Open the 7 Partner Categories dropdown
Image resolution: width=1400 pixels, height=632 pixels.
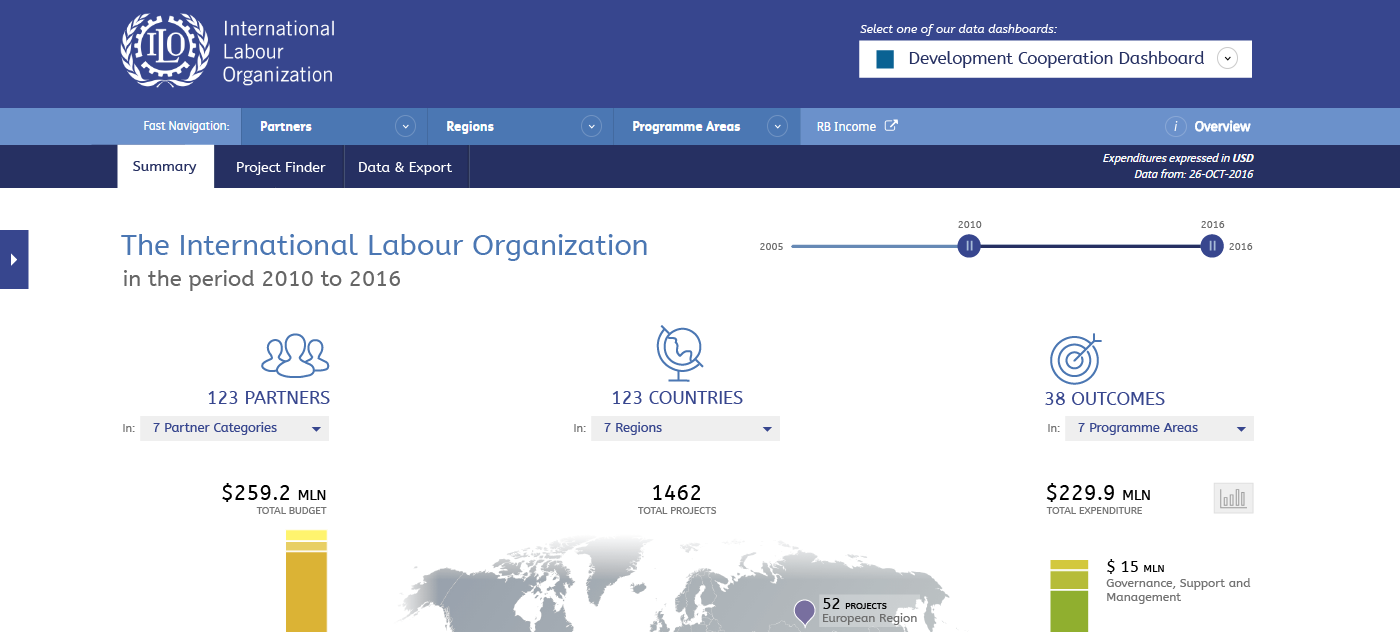point(234,428)
